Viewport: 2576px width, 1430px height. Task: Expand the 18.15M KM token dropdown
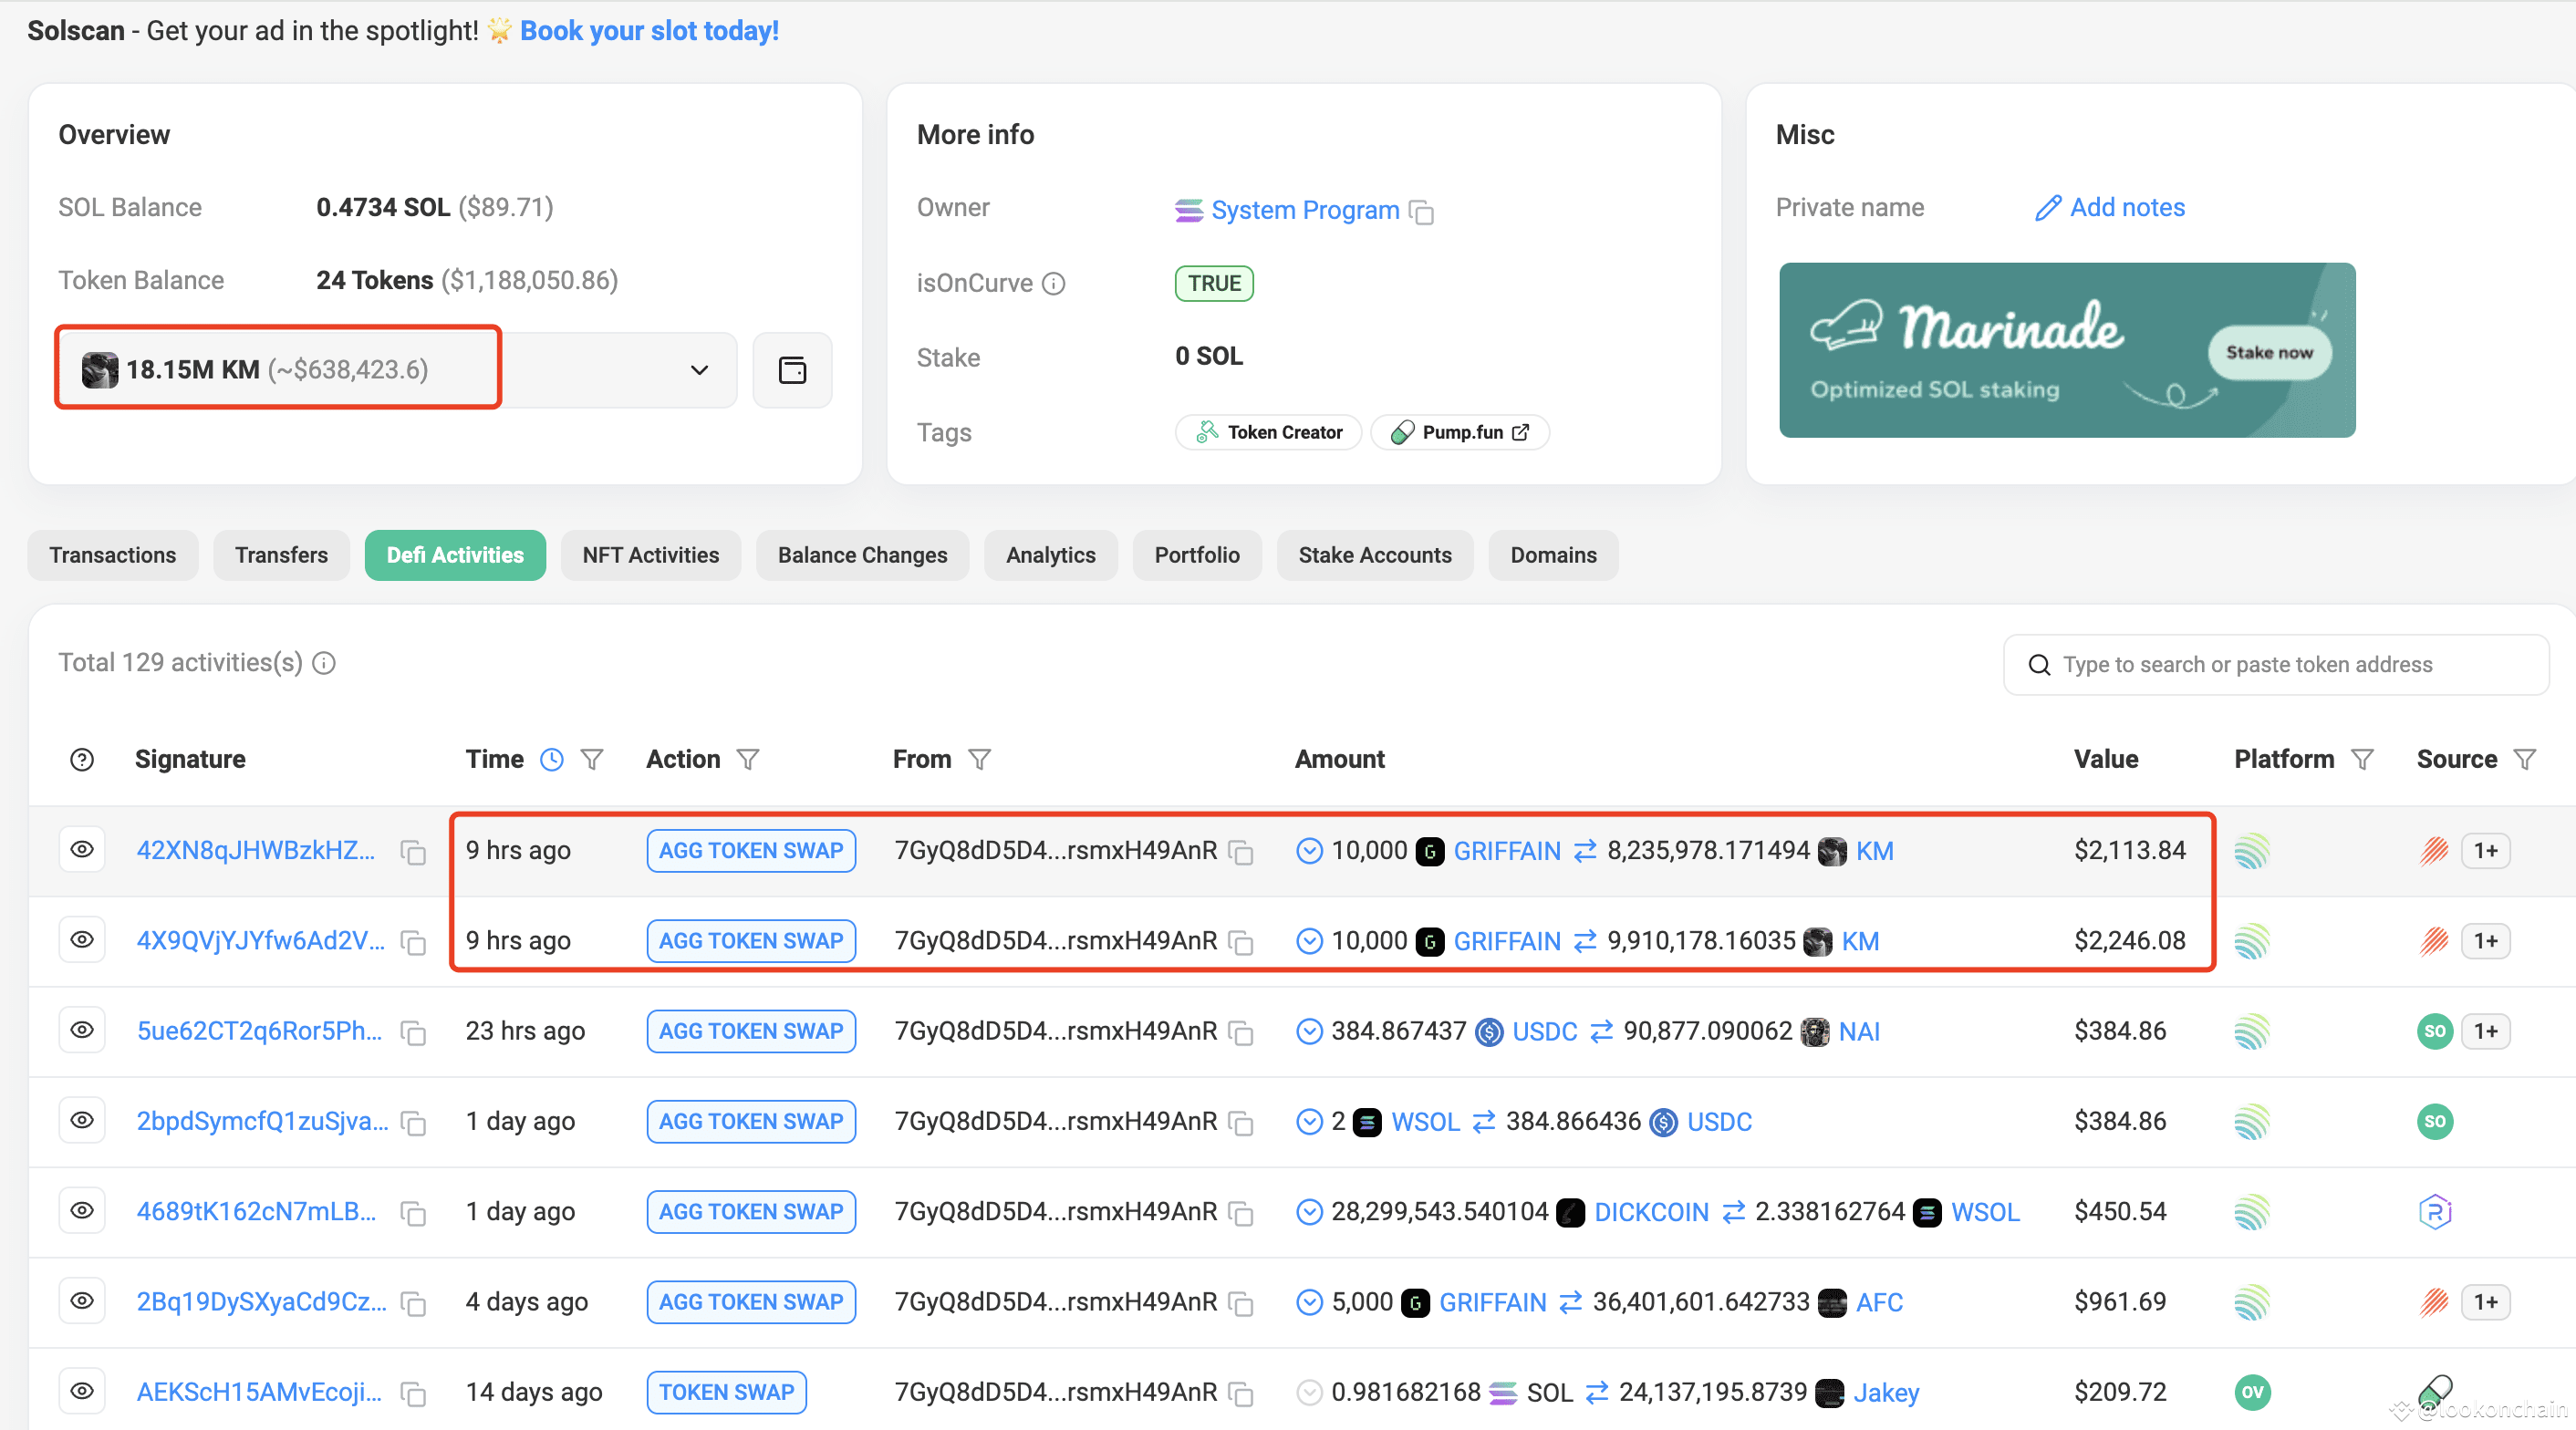pos(699,370)
